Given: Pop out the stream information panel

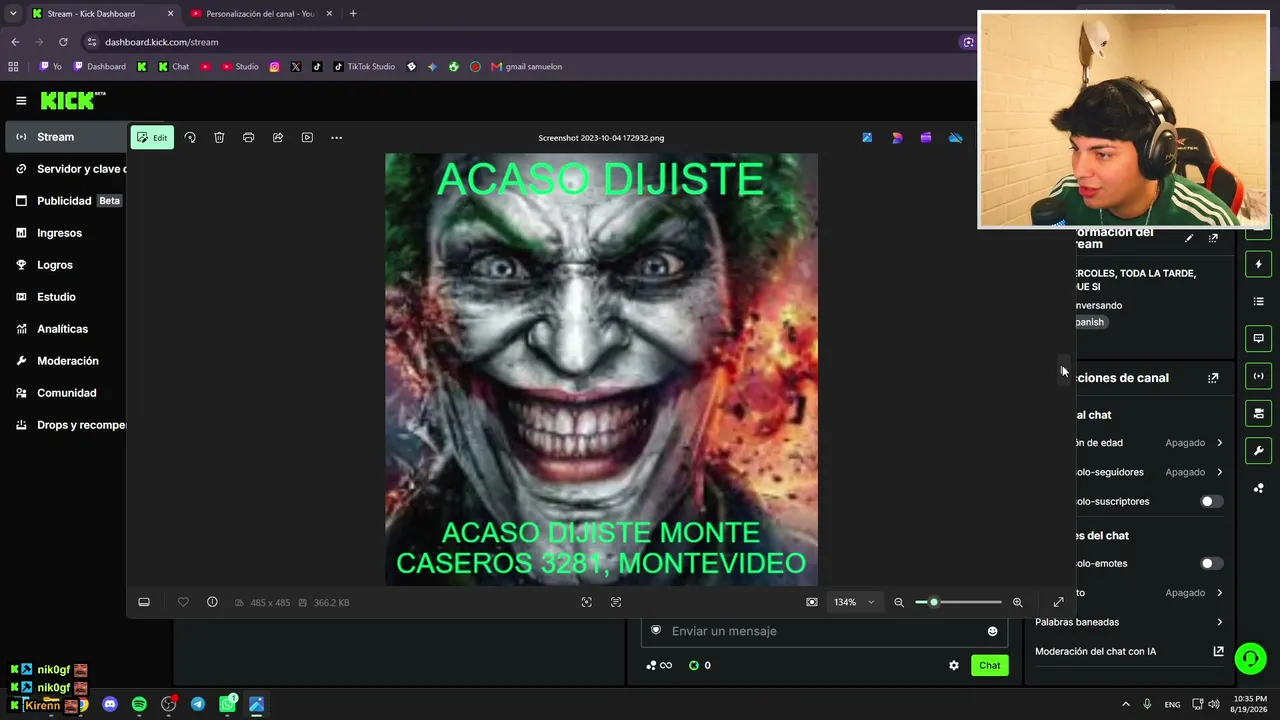Looking at the screenshot, I should point(1213,238).
